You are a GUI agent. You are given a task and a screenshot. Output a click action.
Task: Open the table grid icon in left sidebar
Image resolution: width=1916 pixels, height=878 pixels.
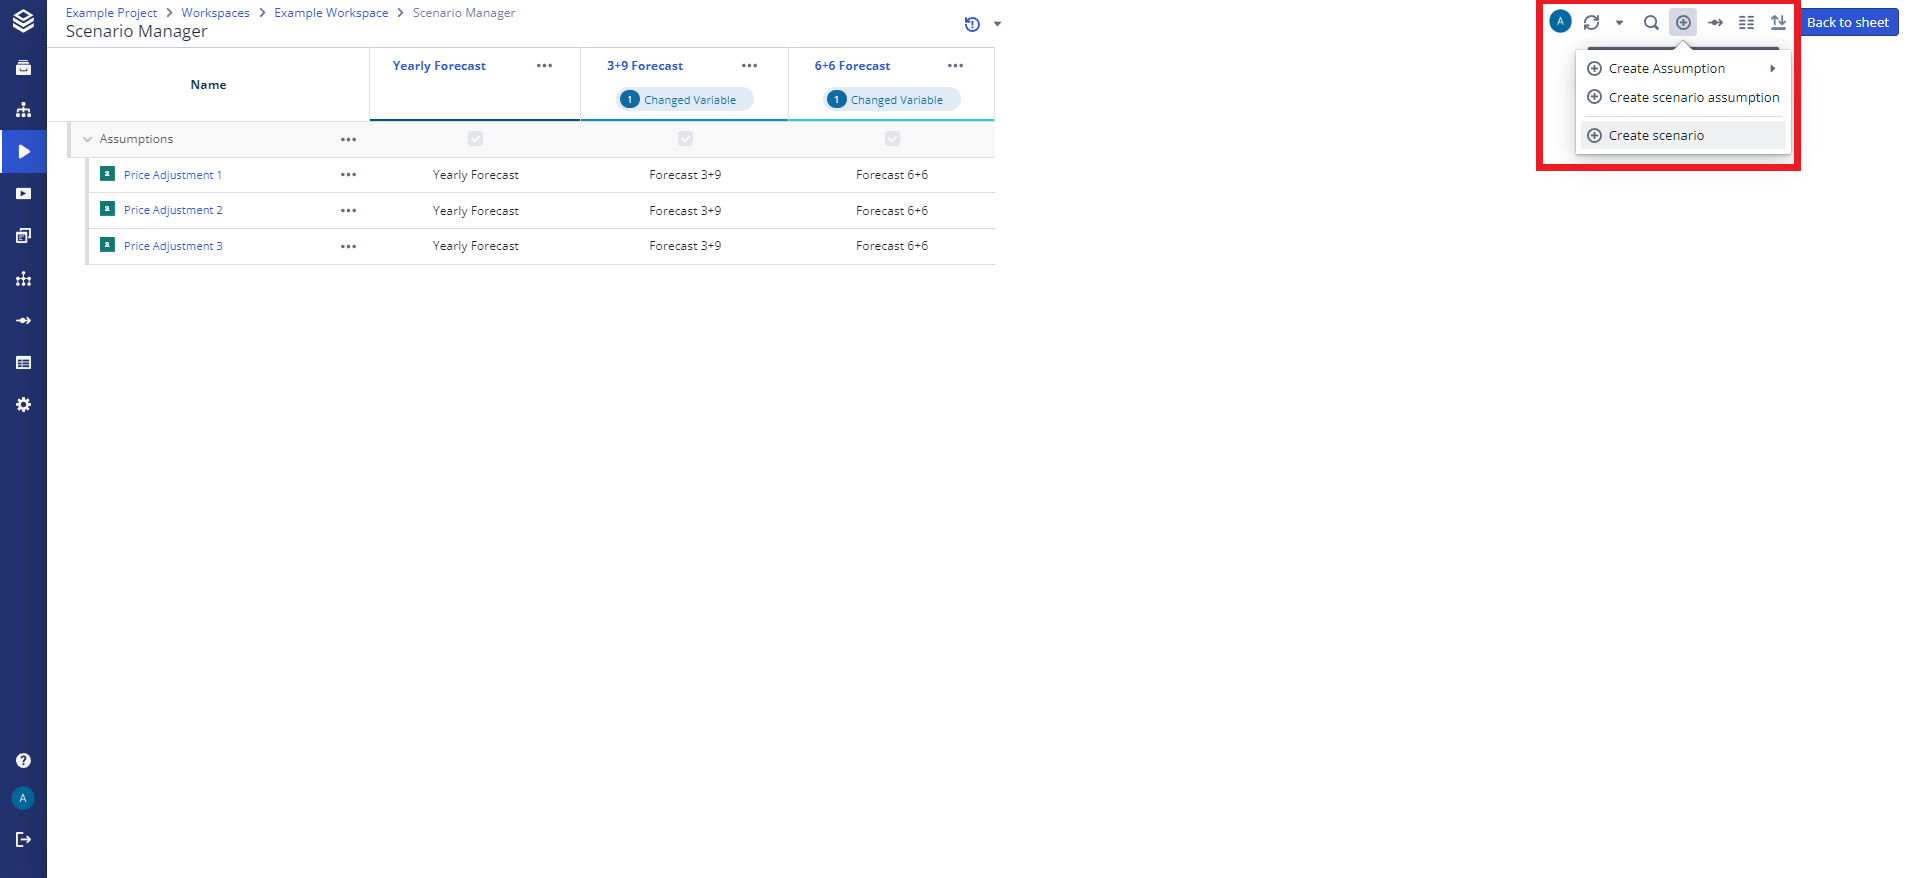pyautogui.click(x=24, y=363)
